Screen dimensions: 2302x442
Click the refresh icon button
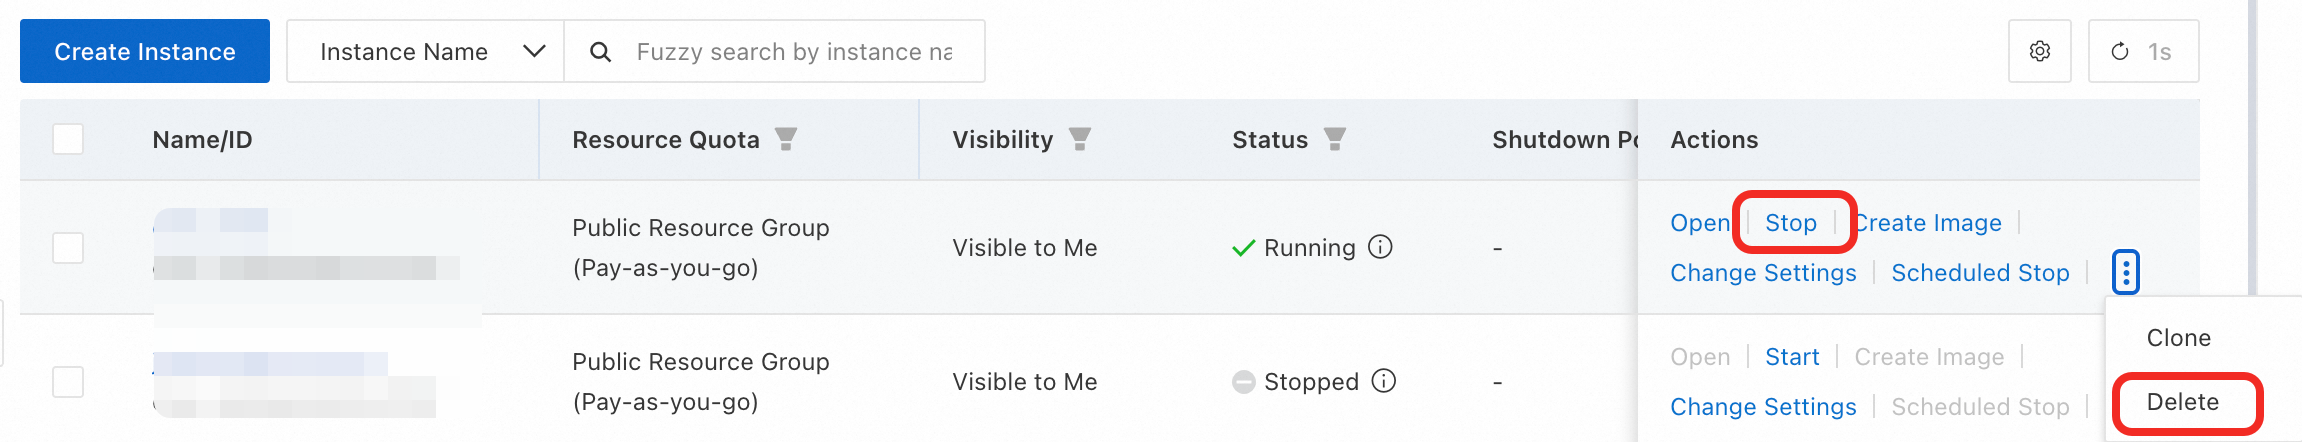pos(2120,51)
